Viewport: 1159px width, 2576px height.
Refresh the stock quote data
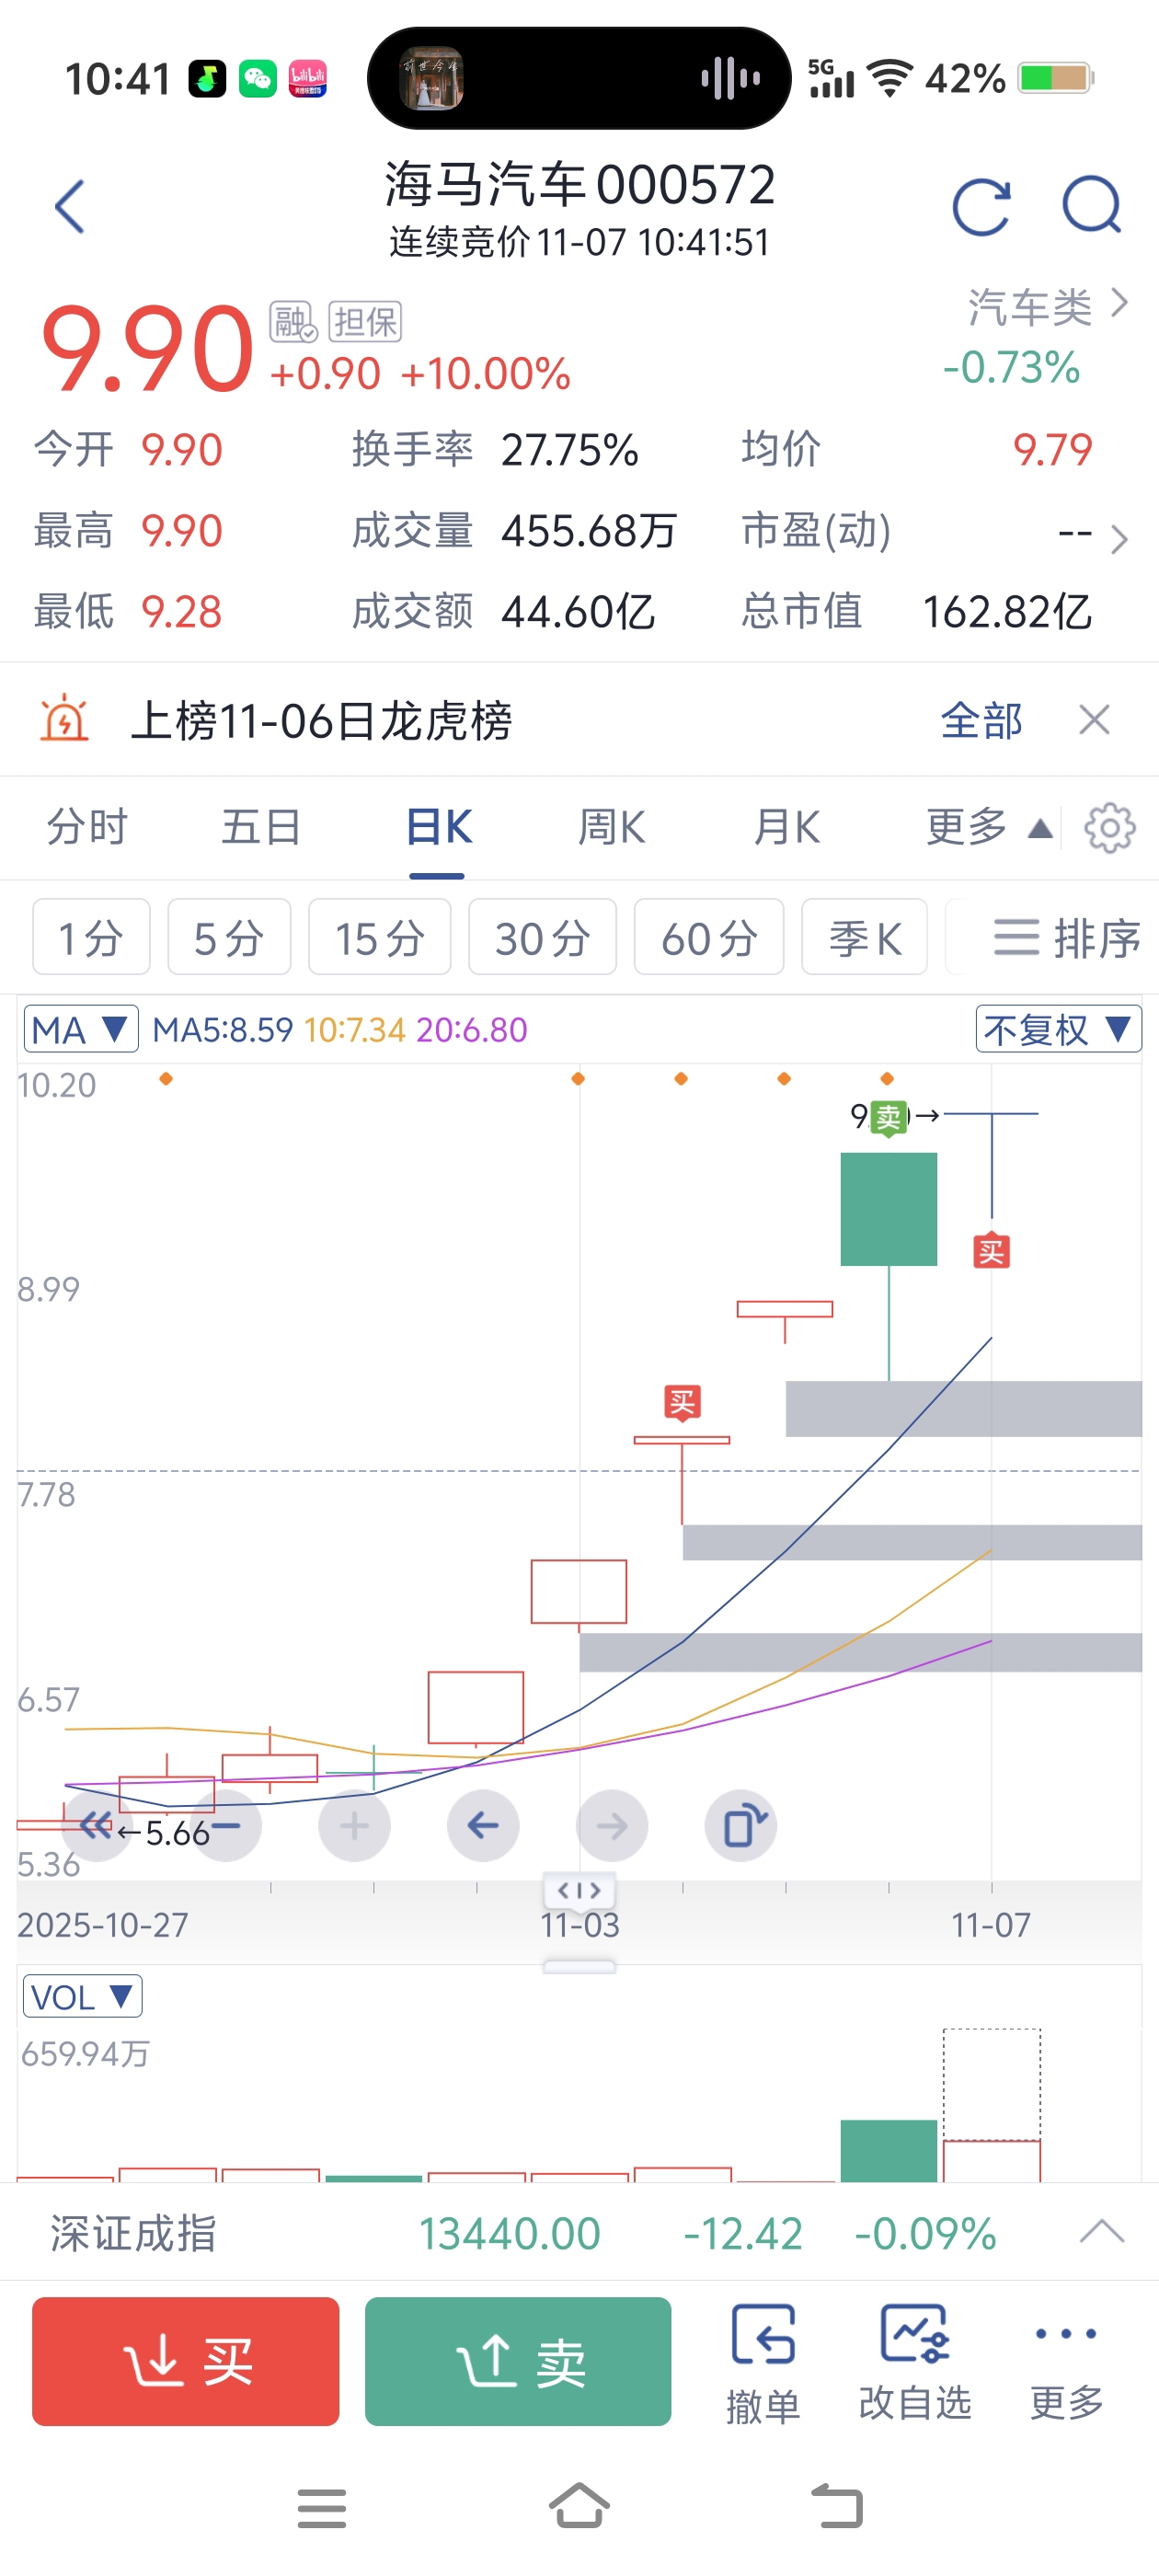[981, 207]
